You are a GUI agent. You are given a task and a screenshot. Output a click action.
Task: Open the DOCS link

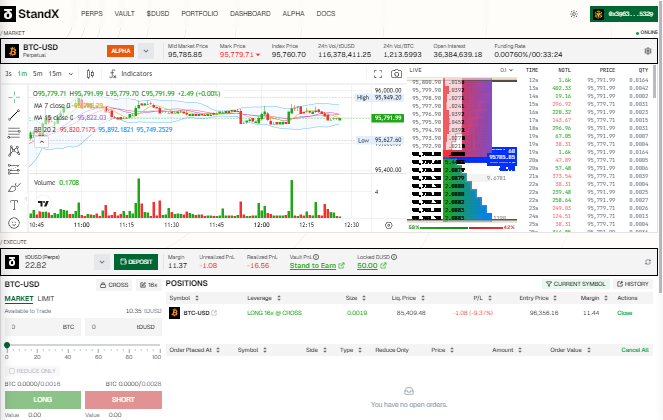click(326, 14)
